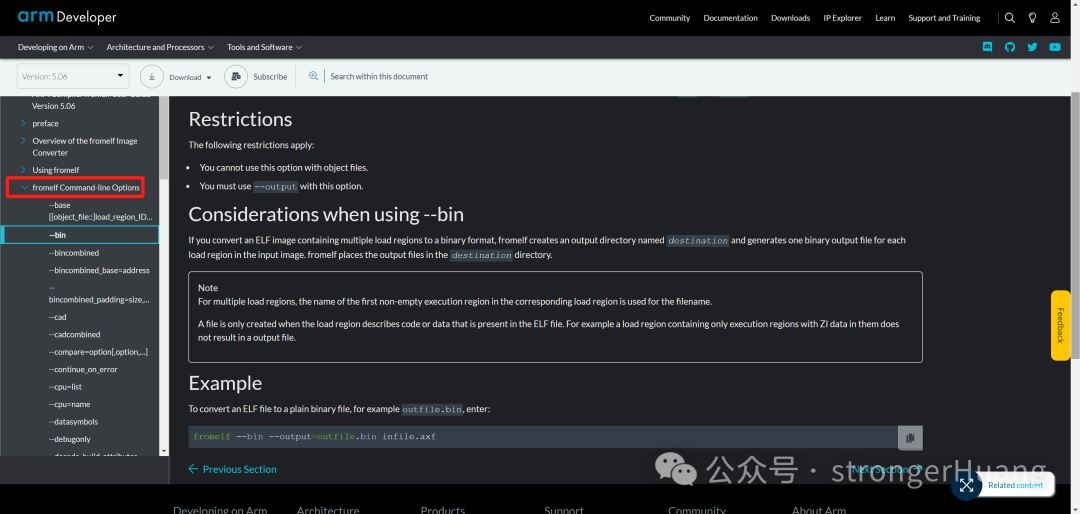Image resolution: width=1080 pixels, height=514 pixels.
Task: Click the Arm Developer logo
Action: click(x=68, y=17)
